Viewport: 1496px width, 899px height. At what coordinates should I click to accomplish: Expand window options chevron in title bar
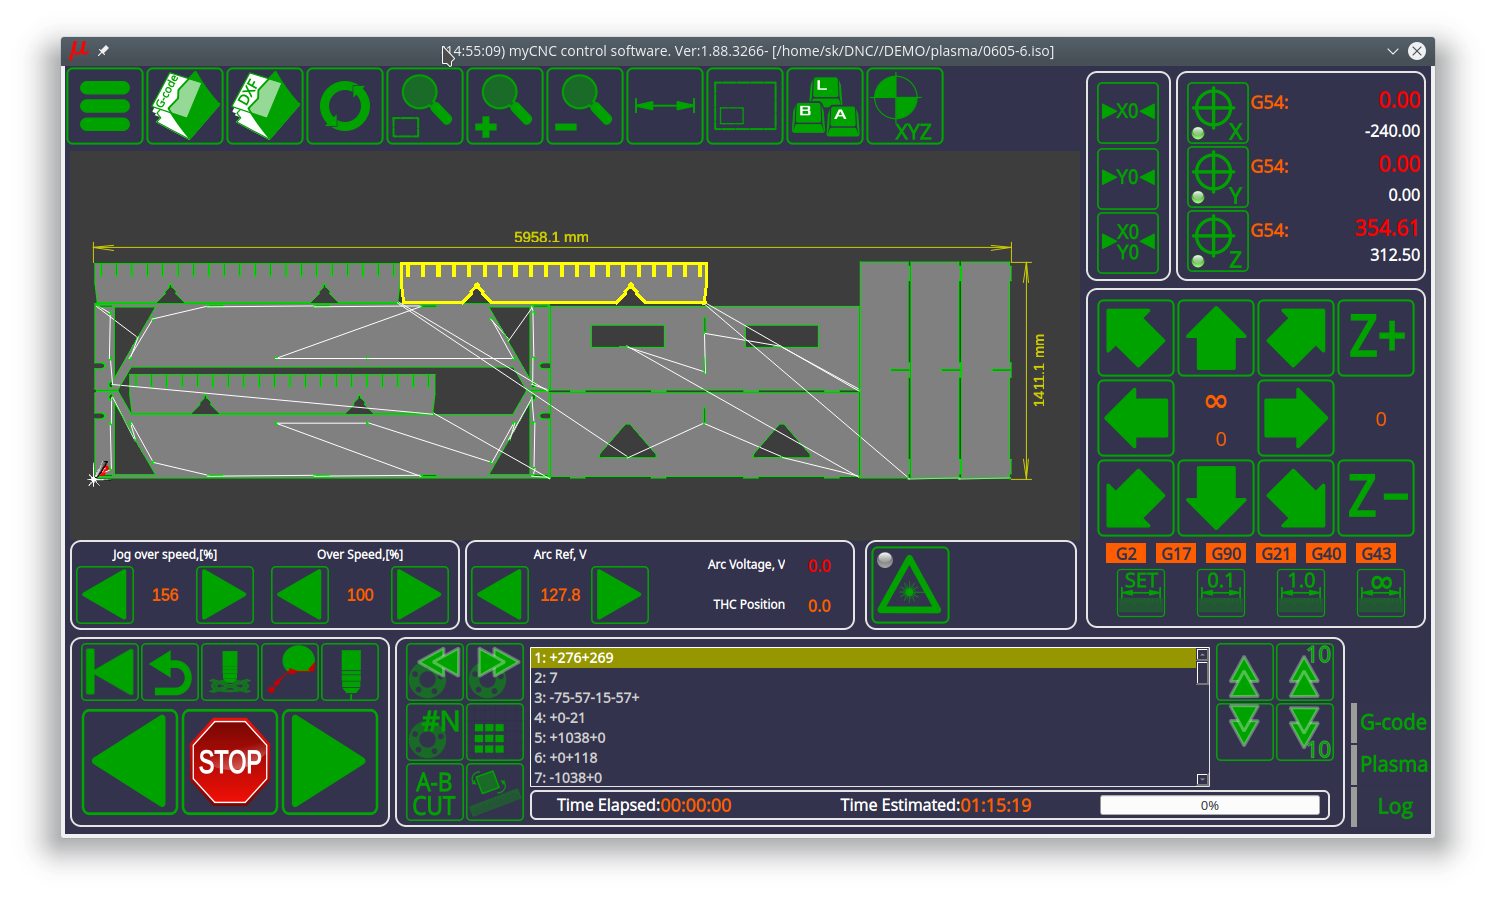[x=1392, y=51]
